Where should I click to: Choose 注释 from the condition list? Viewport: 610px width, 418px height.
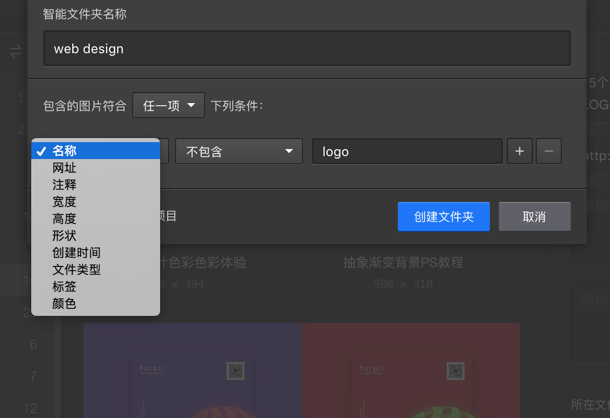coord(65,185)
